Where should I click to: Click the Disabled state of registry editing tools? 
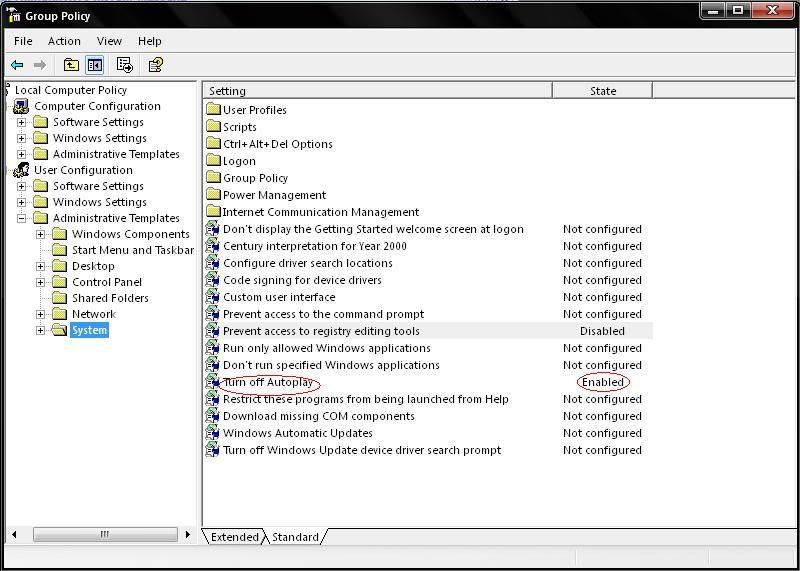coord(603,331)
